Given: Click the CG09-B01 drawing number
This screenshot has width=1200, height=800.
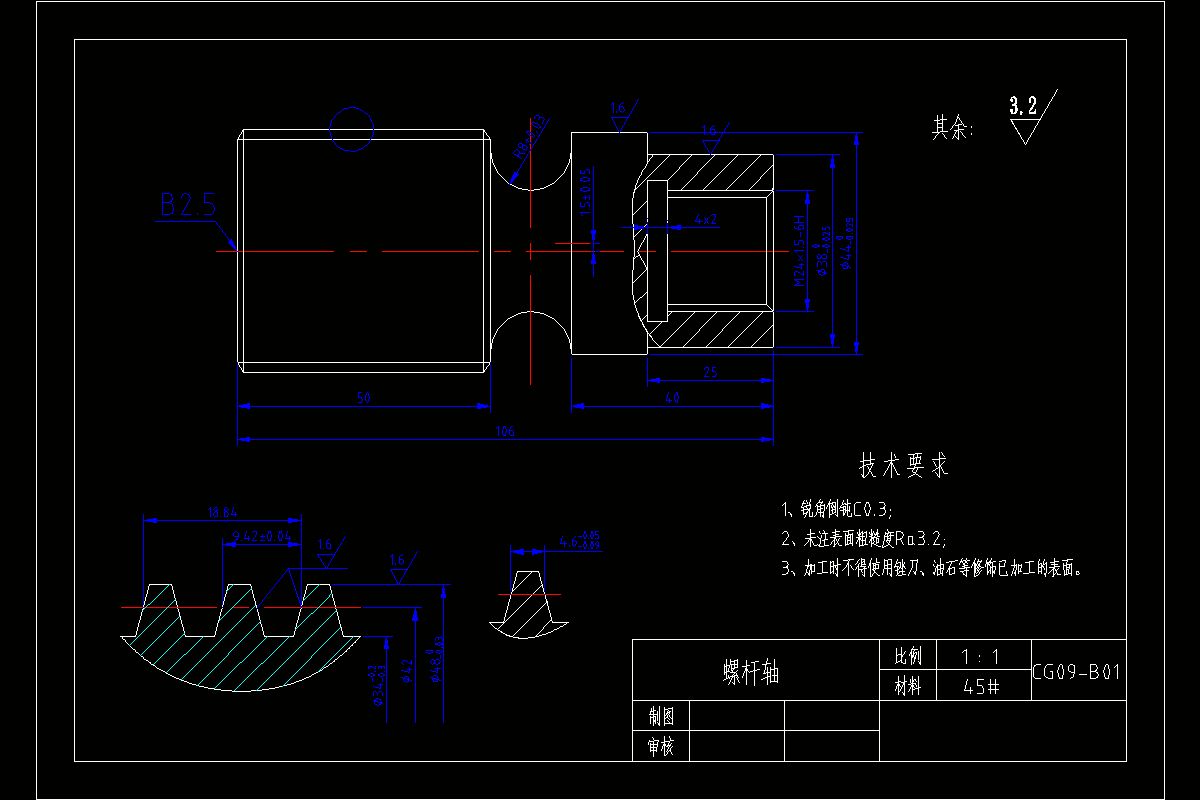Looking at the screenshot, I should 1077,673.
